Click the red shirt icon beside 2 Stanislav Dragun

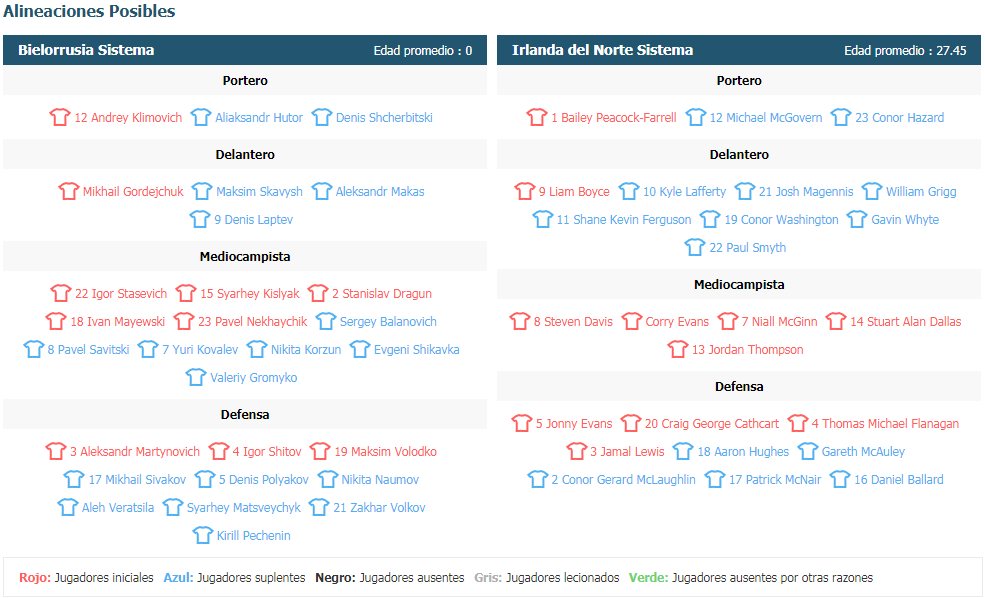(x=317, y=293)
